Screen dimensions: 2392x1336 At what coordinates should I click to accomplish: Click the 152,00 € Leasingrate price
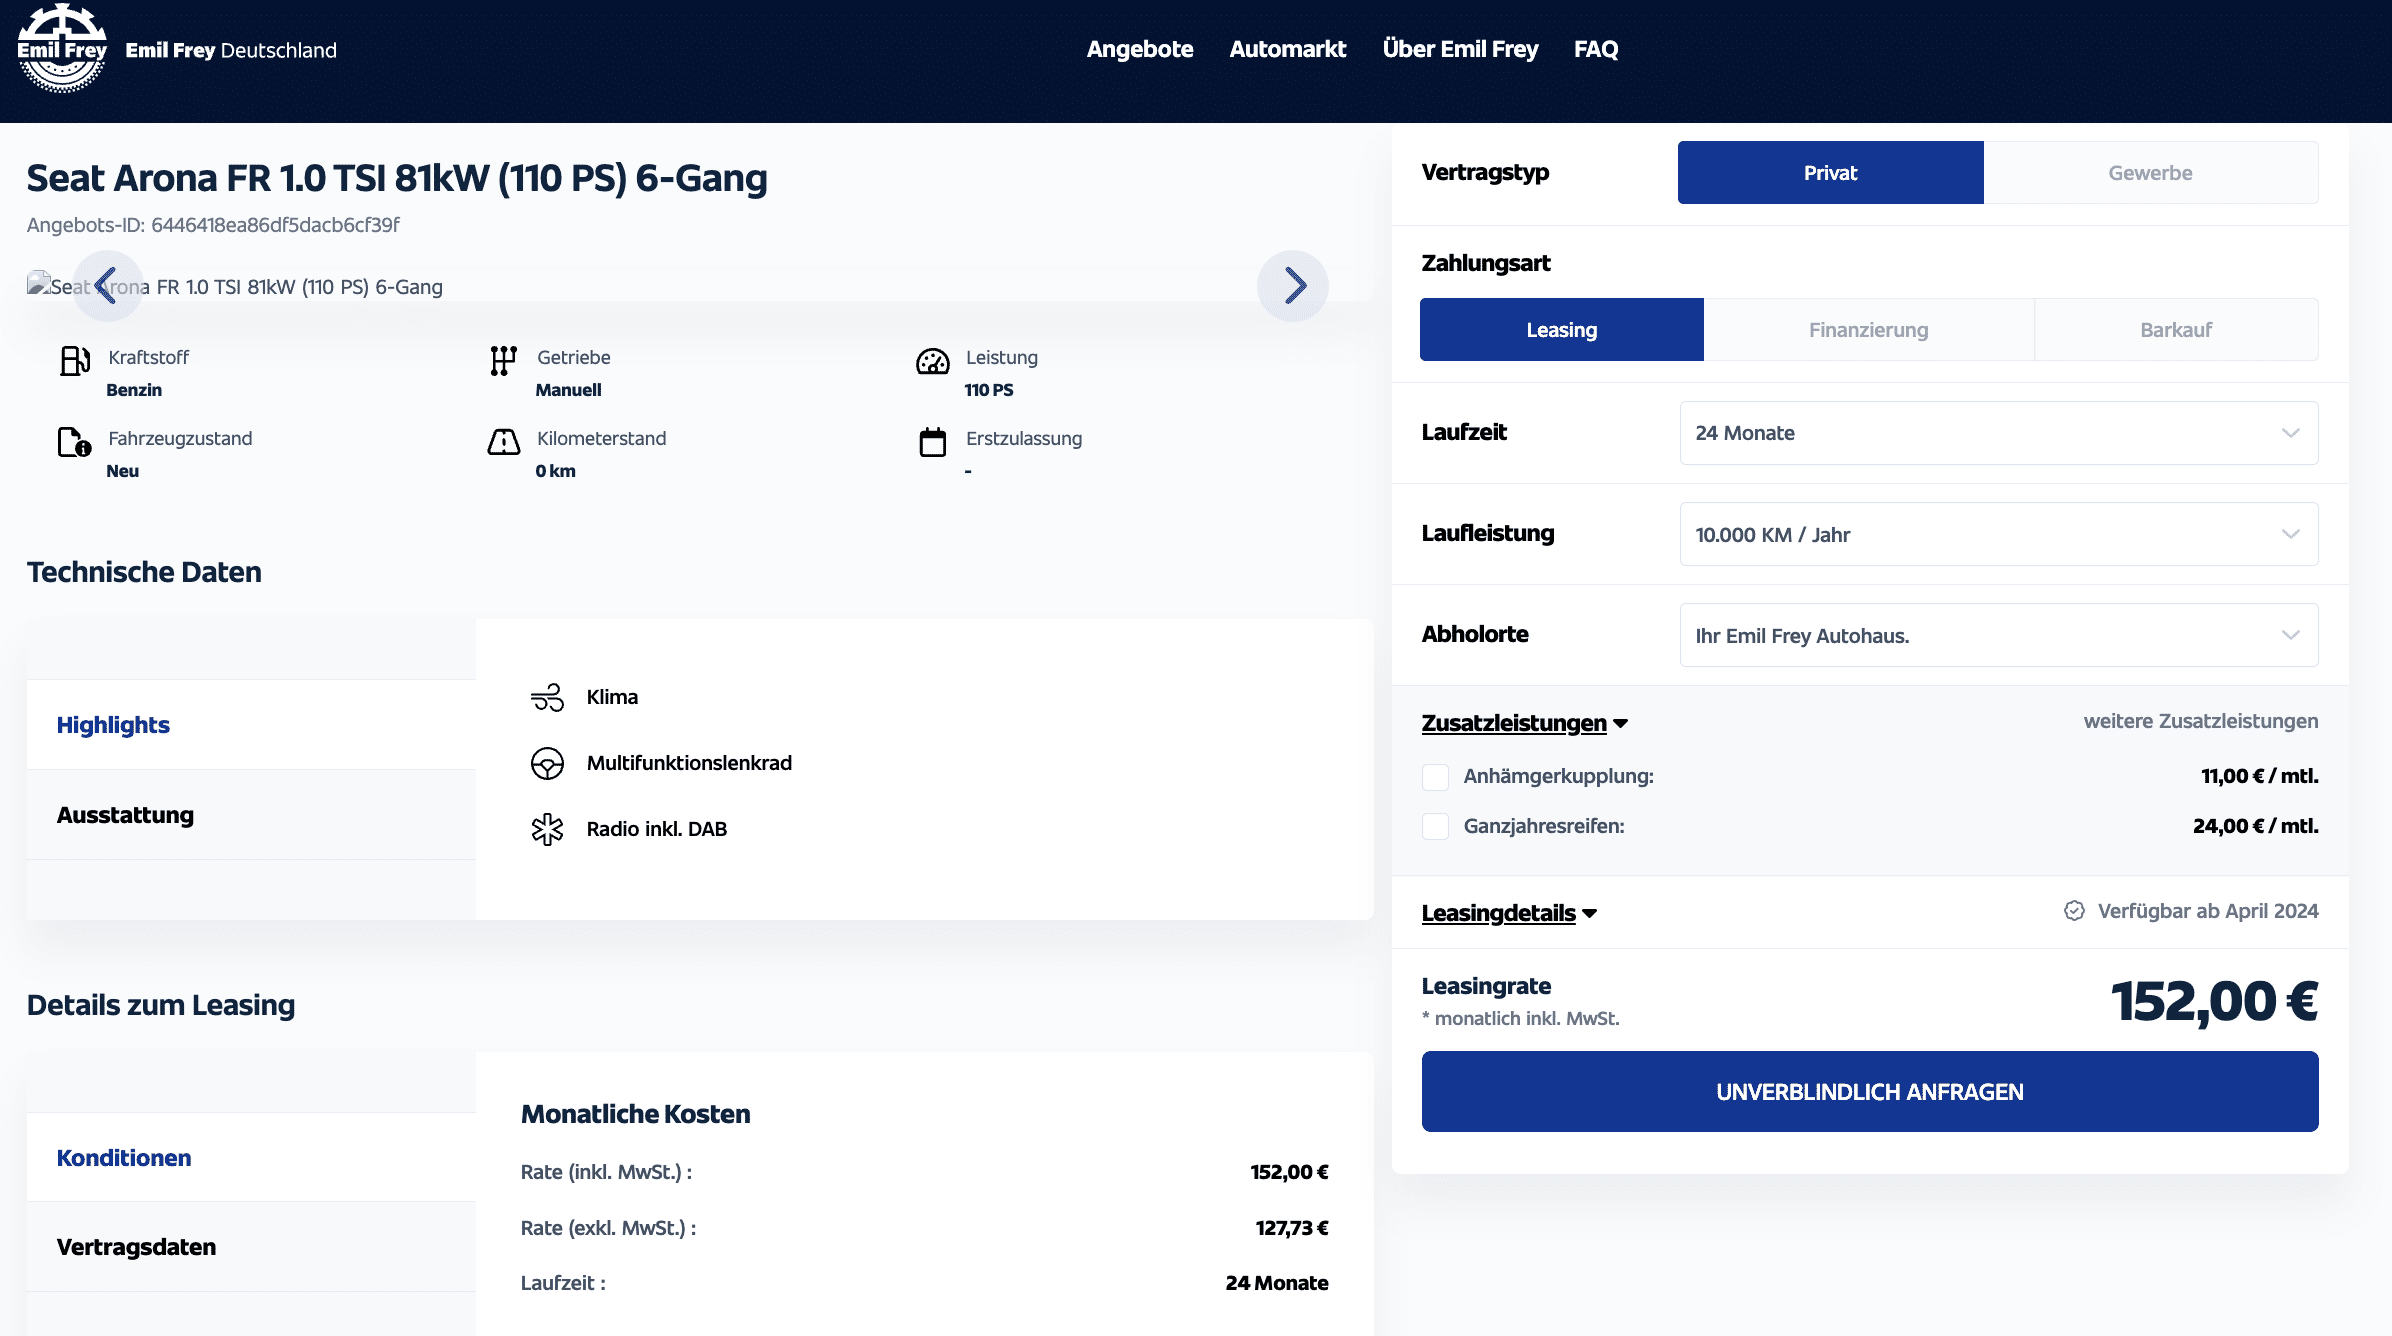click(2214, 1001)
